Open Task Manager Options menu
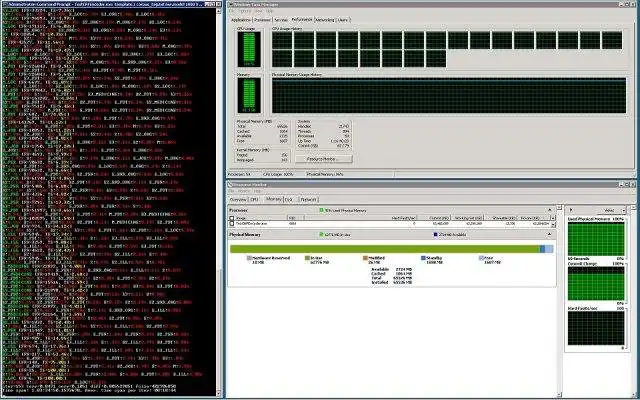This screenshot has width=640, height=400. (244, 11)
